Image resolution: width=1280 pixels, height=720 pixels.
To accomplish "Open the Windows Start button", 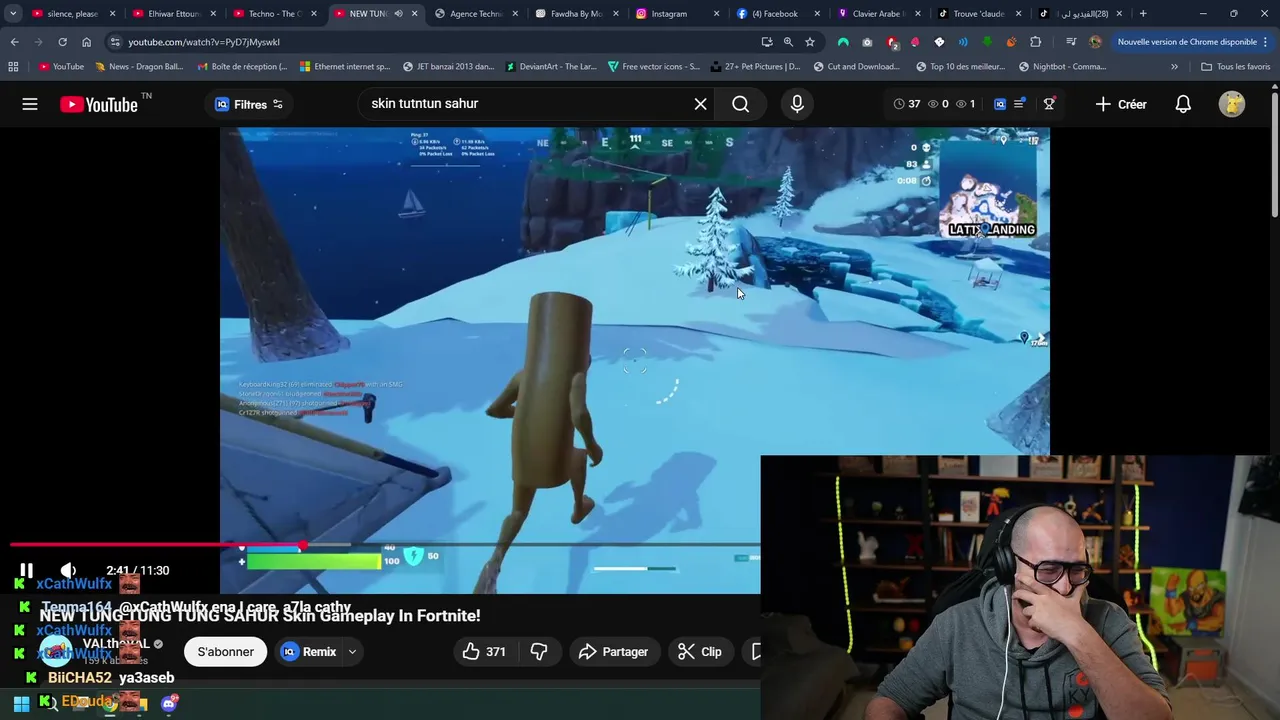I will click(21, 703).
